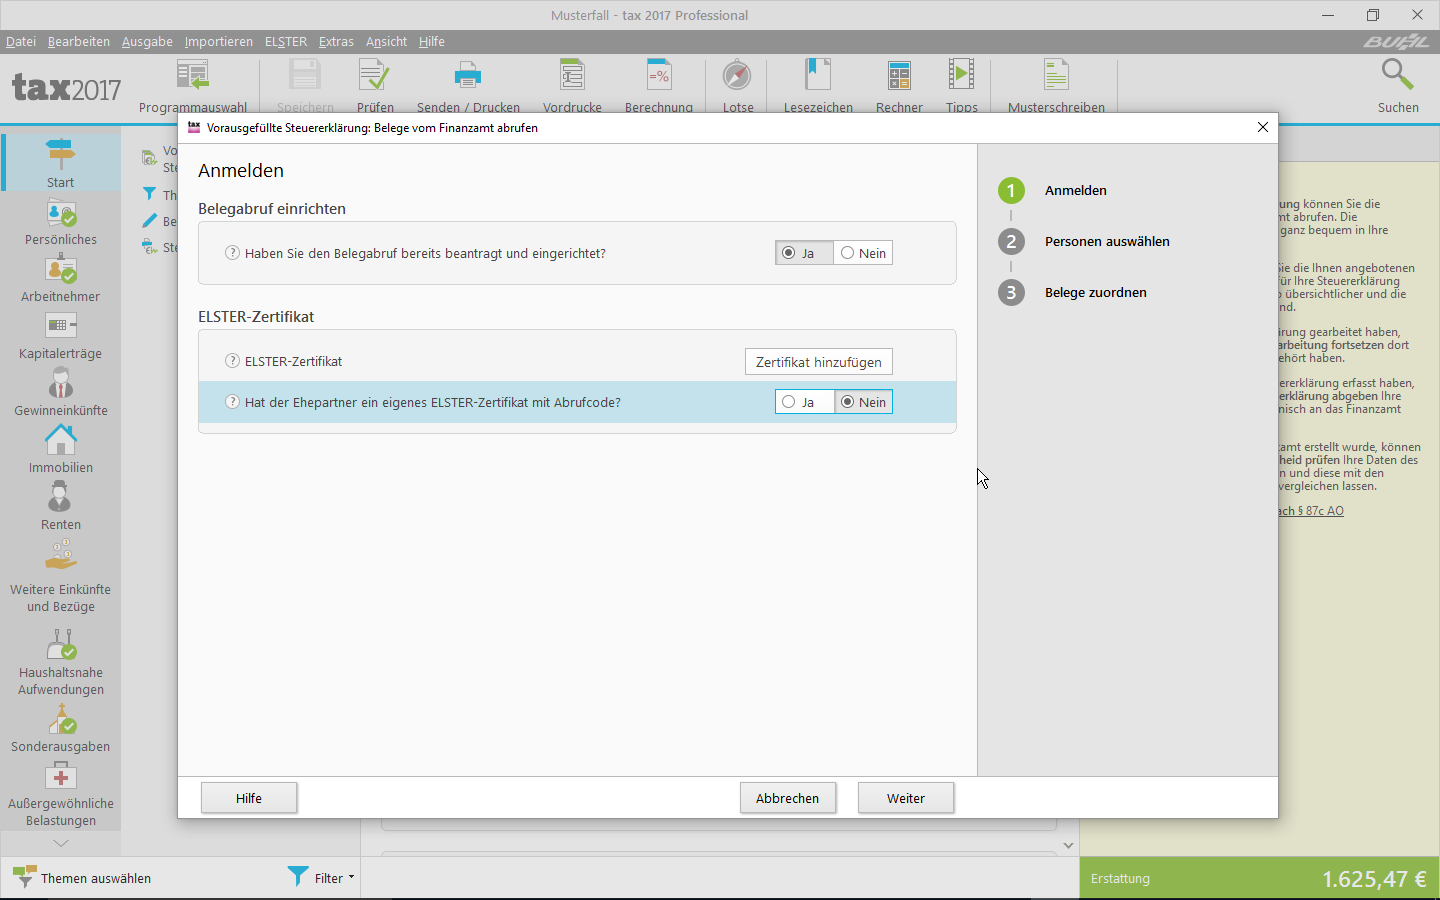
Task: Click Themen auswählen signpost icon
Action: point(24,877)
